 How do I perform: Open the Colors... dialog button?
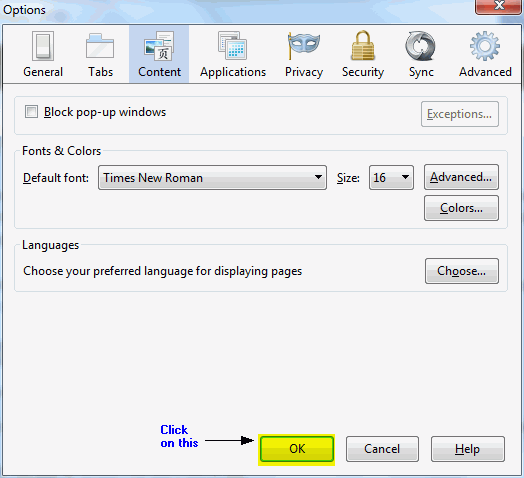tap(461, 208)
